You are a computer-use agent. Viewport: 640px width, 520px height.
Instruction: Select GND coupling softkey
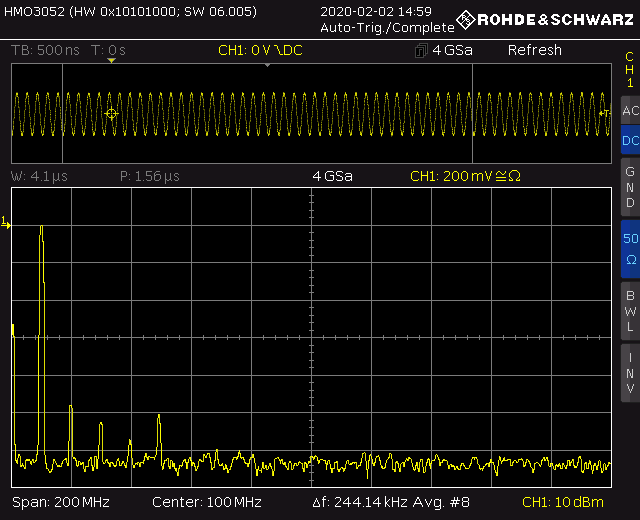pos(630,187)
